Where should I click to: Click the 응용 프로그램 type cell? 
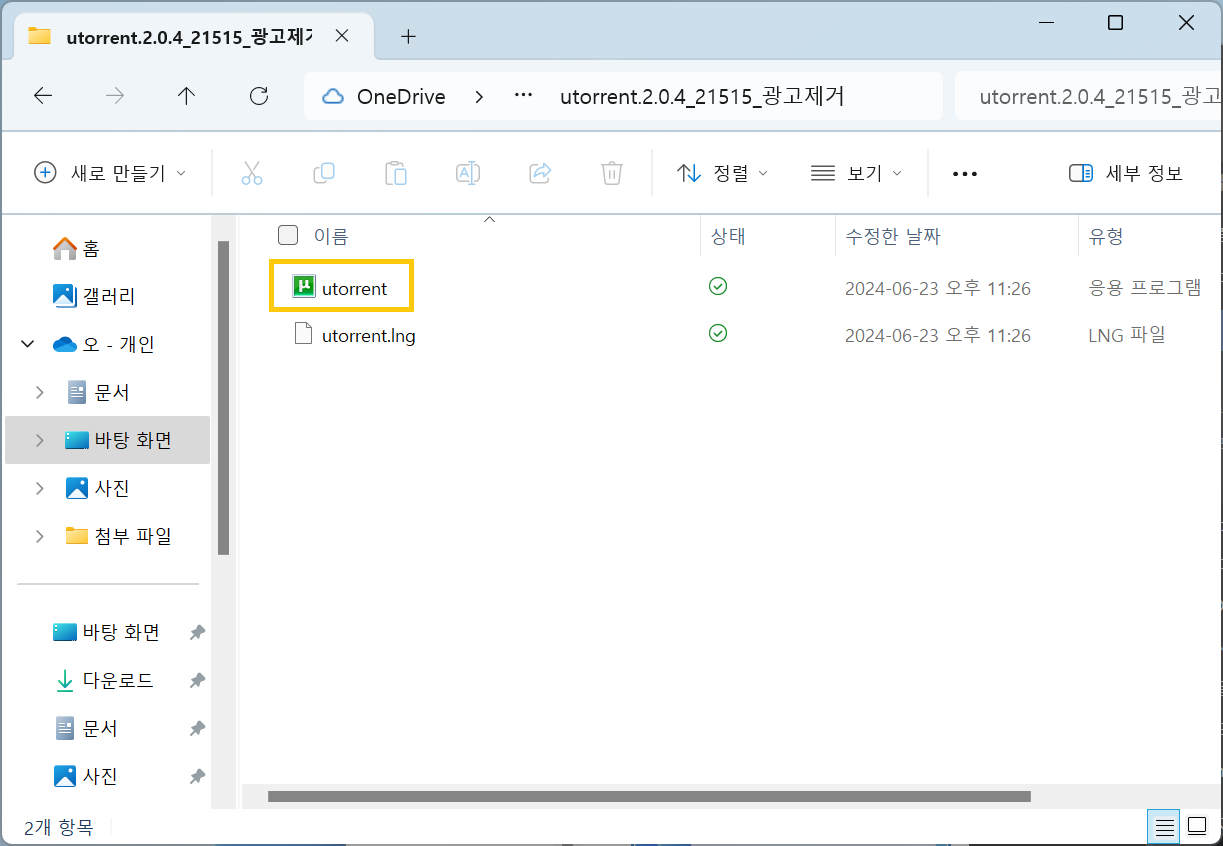pyautogui.click(x=1144, y=288)
